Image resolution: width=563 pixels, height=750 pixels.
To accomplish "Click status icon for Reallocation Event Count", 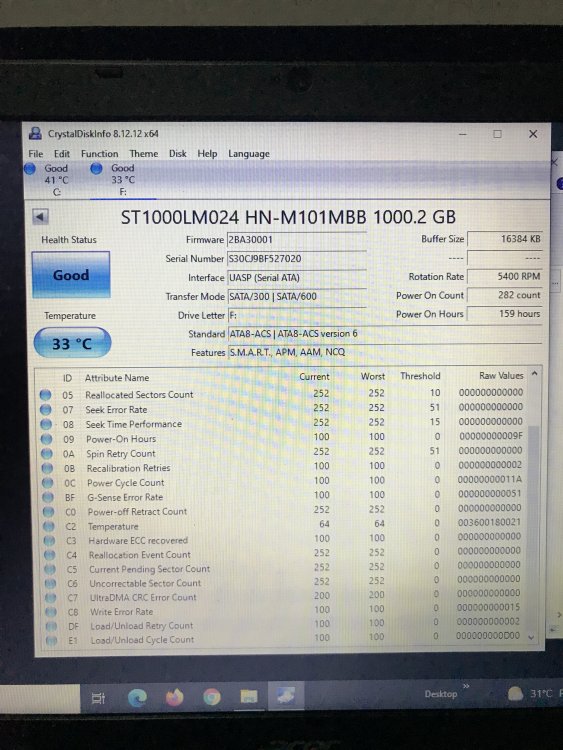I will pyautogui.click(x=50, y=555).
